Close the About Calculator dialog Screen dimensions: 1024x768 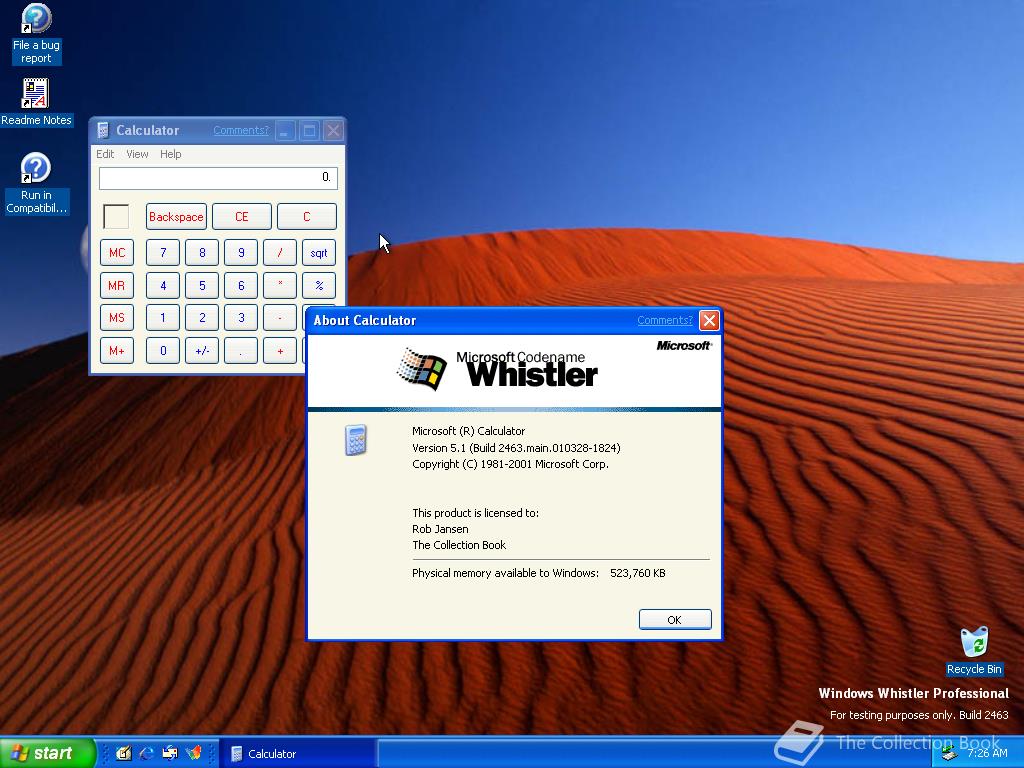coord(709,320)
